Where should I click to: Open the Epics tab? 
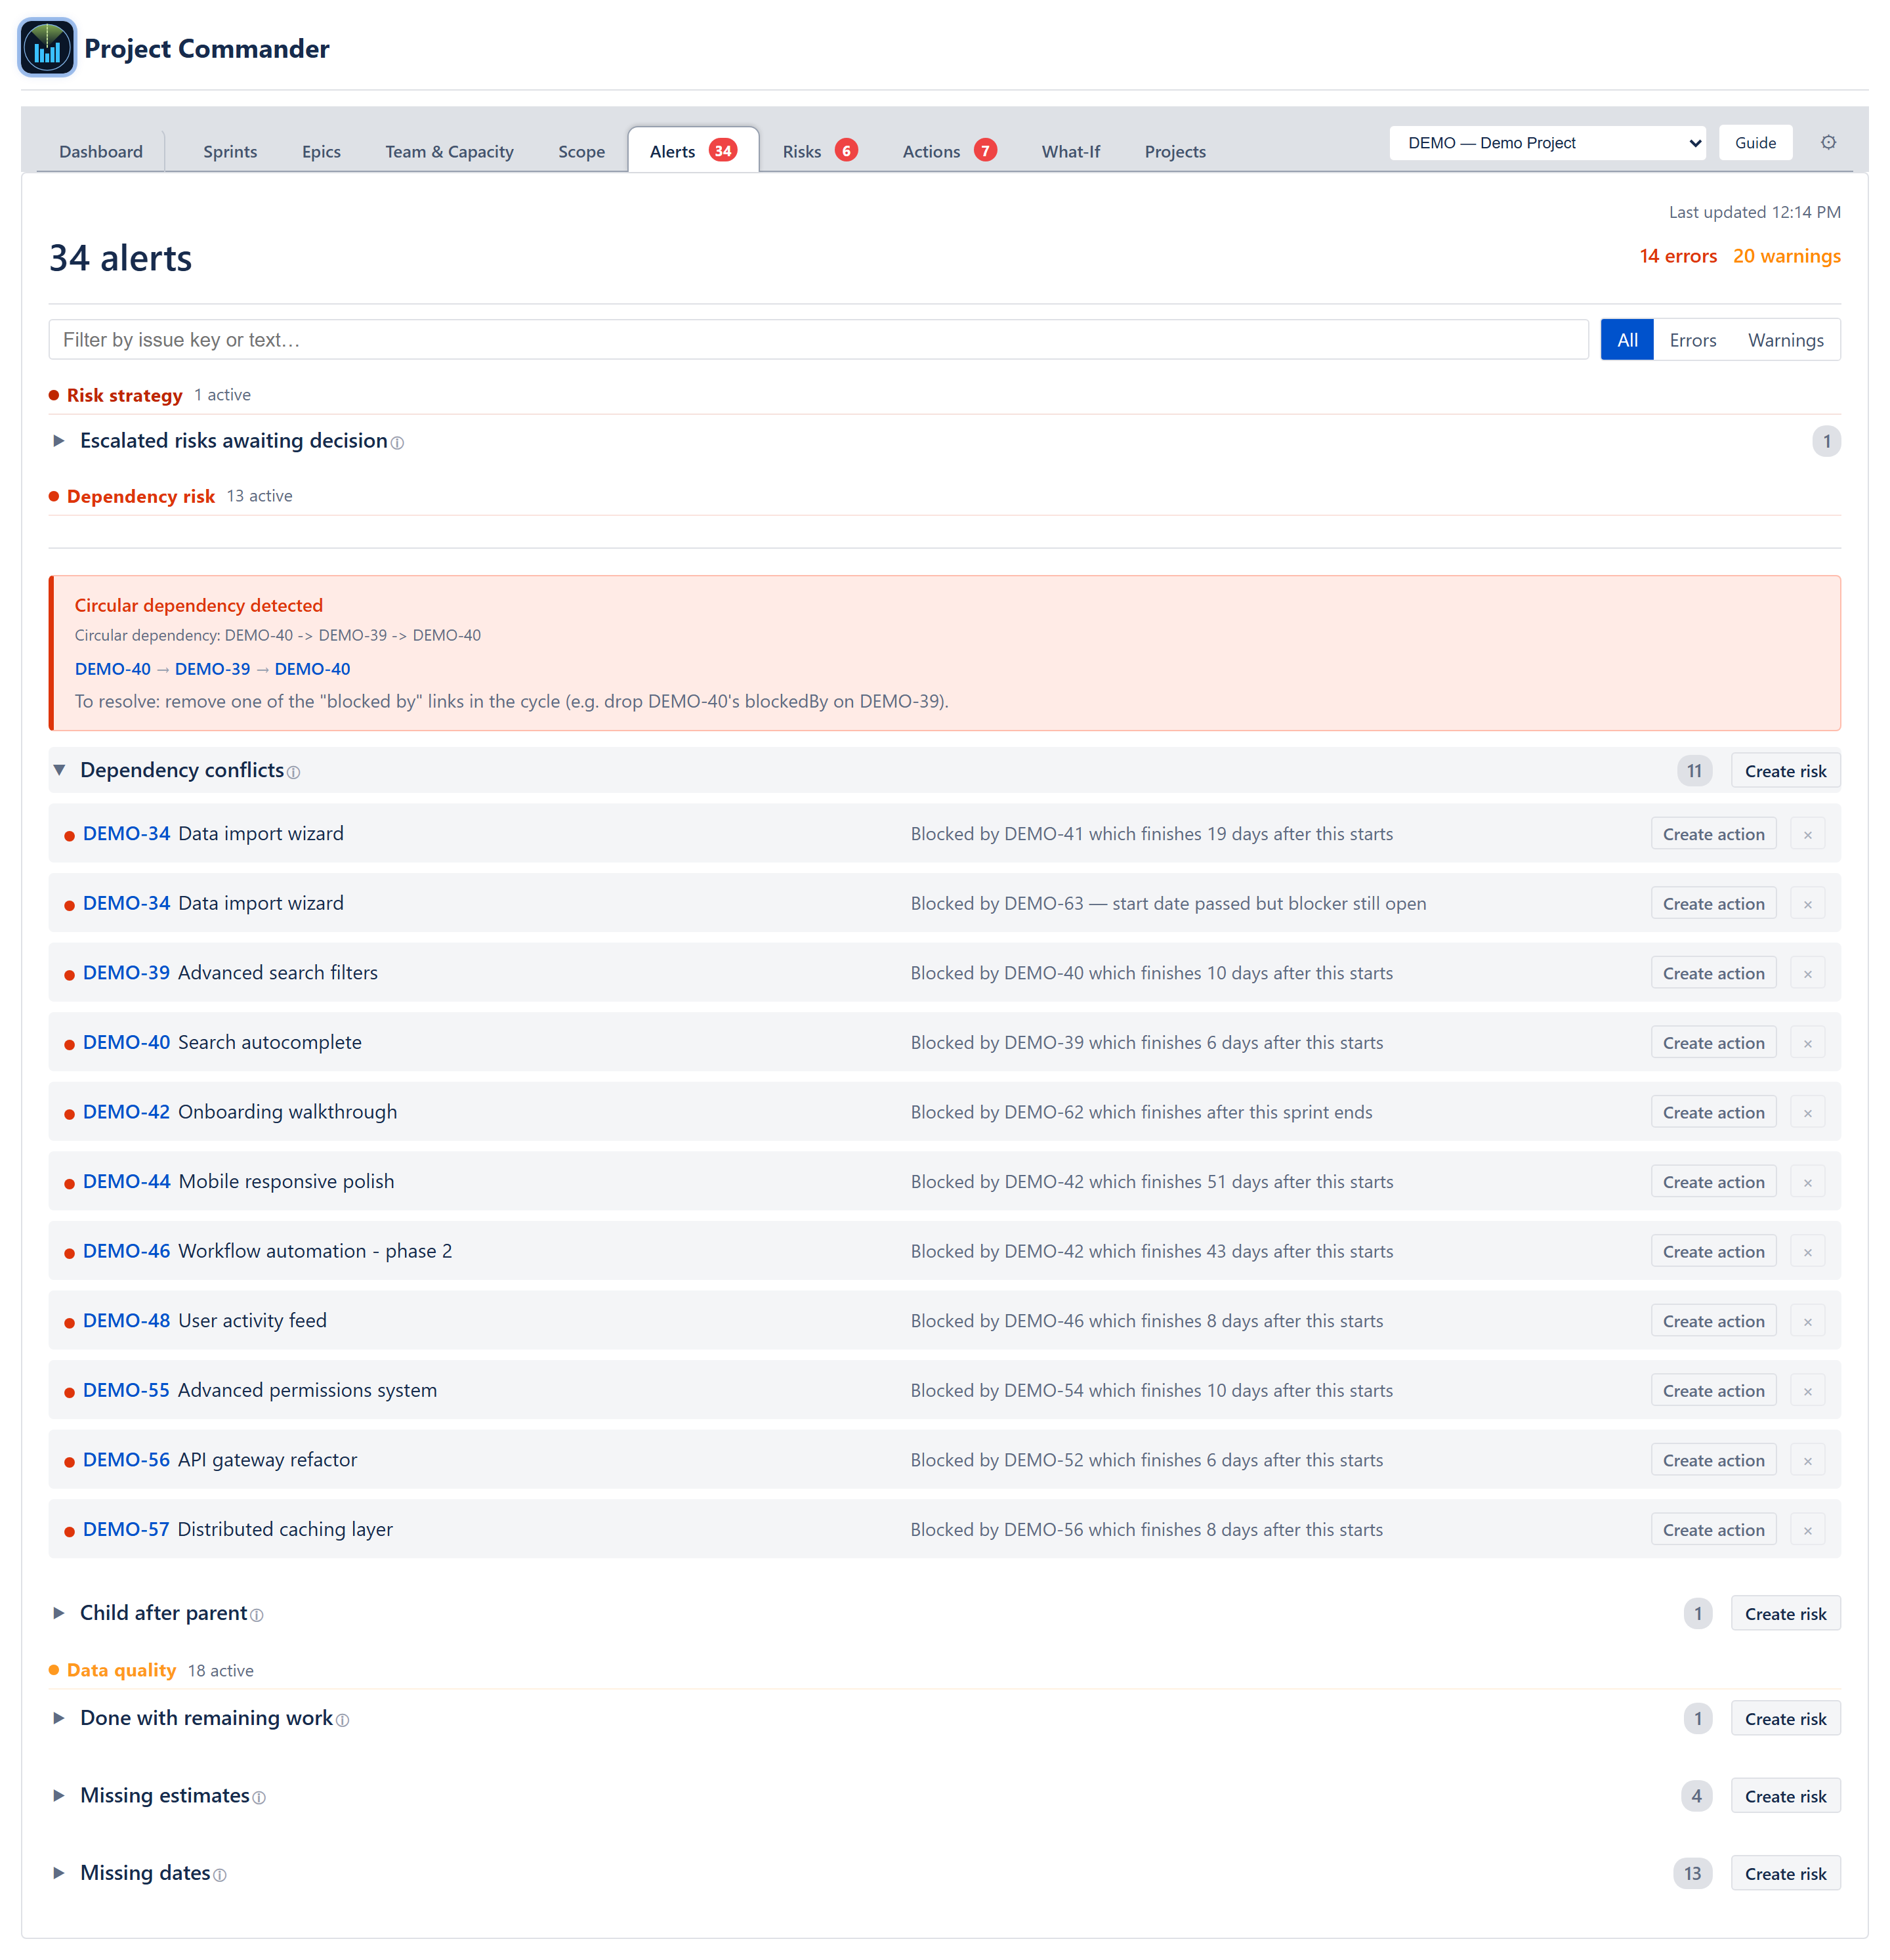(321, 151)
